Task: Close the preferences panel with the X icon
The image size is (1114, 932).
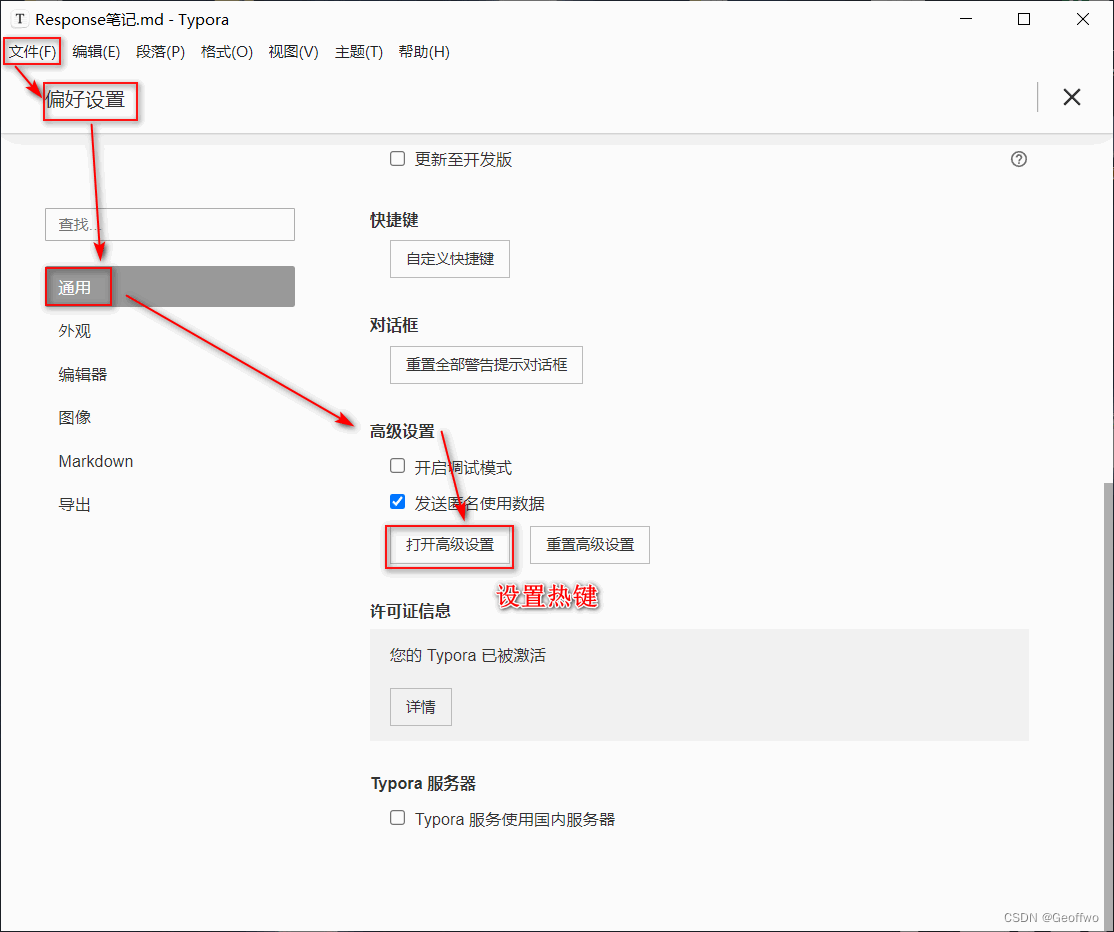Action: tap(1071, 97)
